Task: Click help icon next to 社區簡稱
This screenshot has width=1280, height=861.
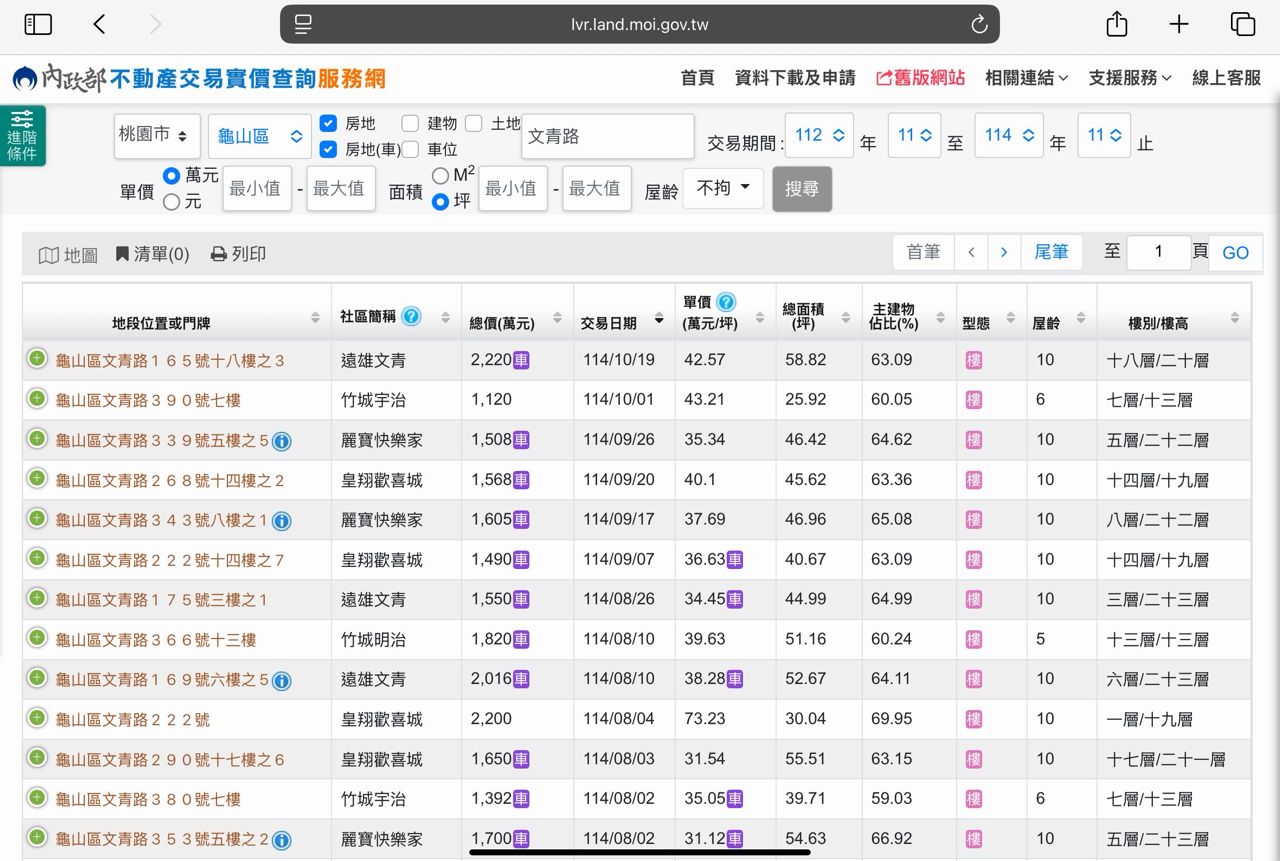Action: coord(411,317)
